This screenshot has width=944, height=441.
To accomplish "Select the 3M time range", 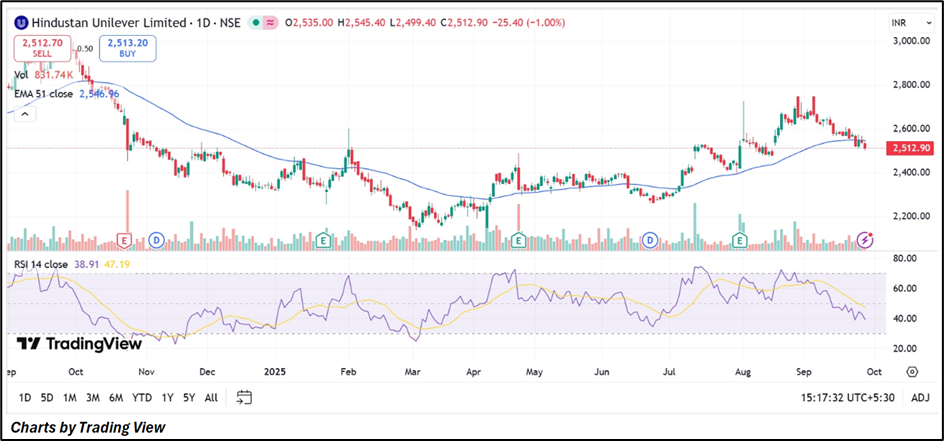I will (93, 397).
